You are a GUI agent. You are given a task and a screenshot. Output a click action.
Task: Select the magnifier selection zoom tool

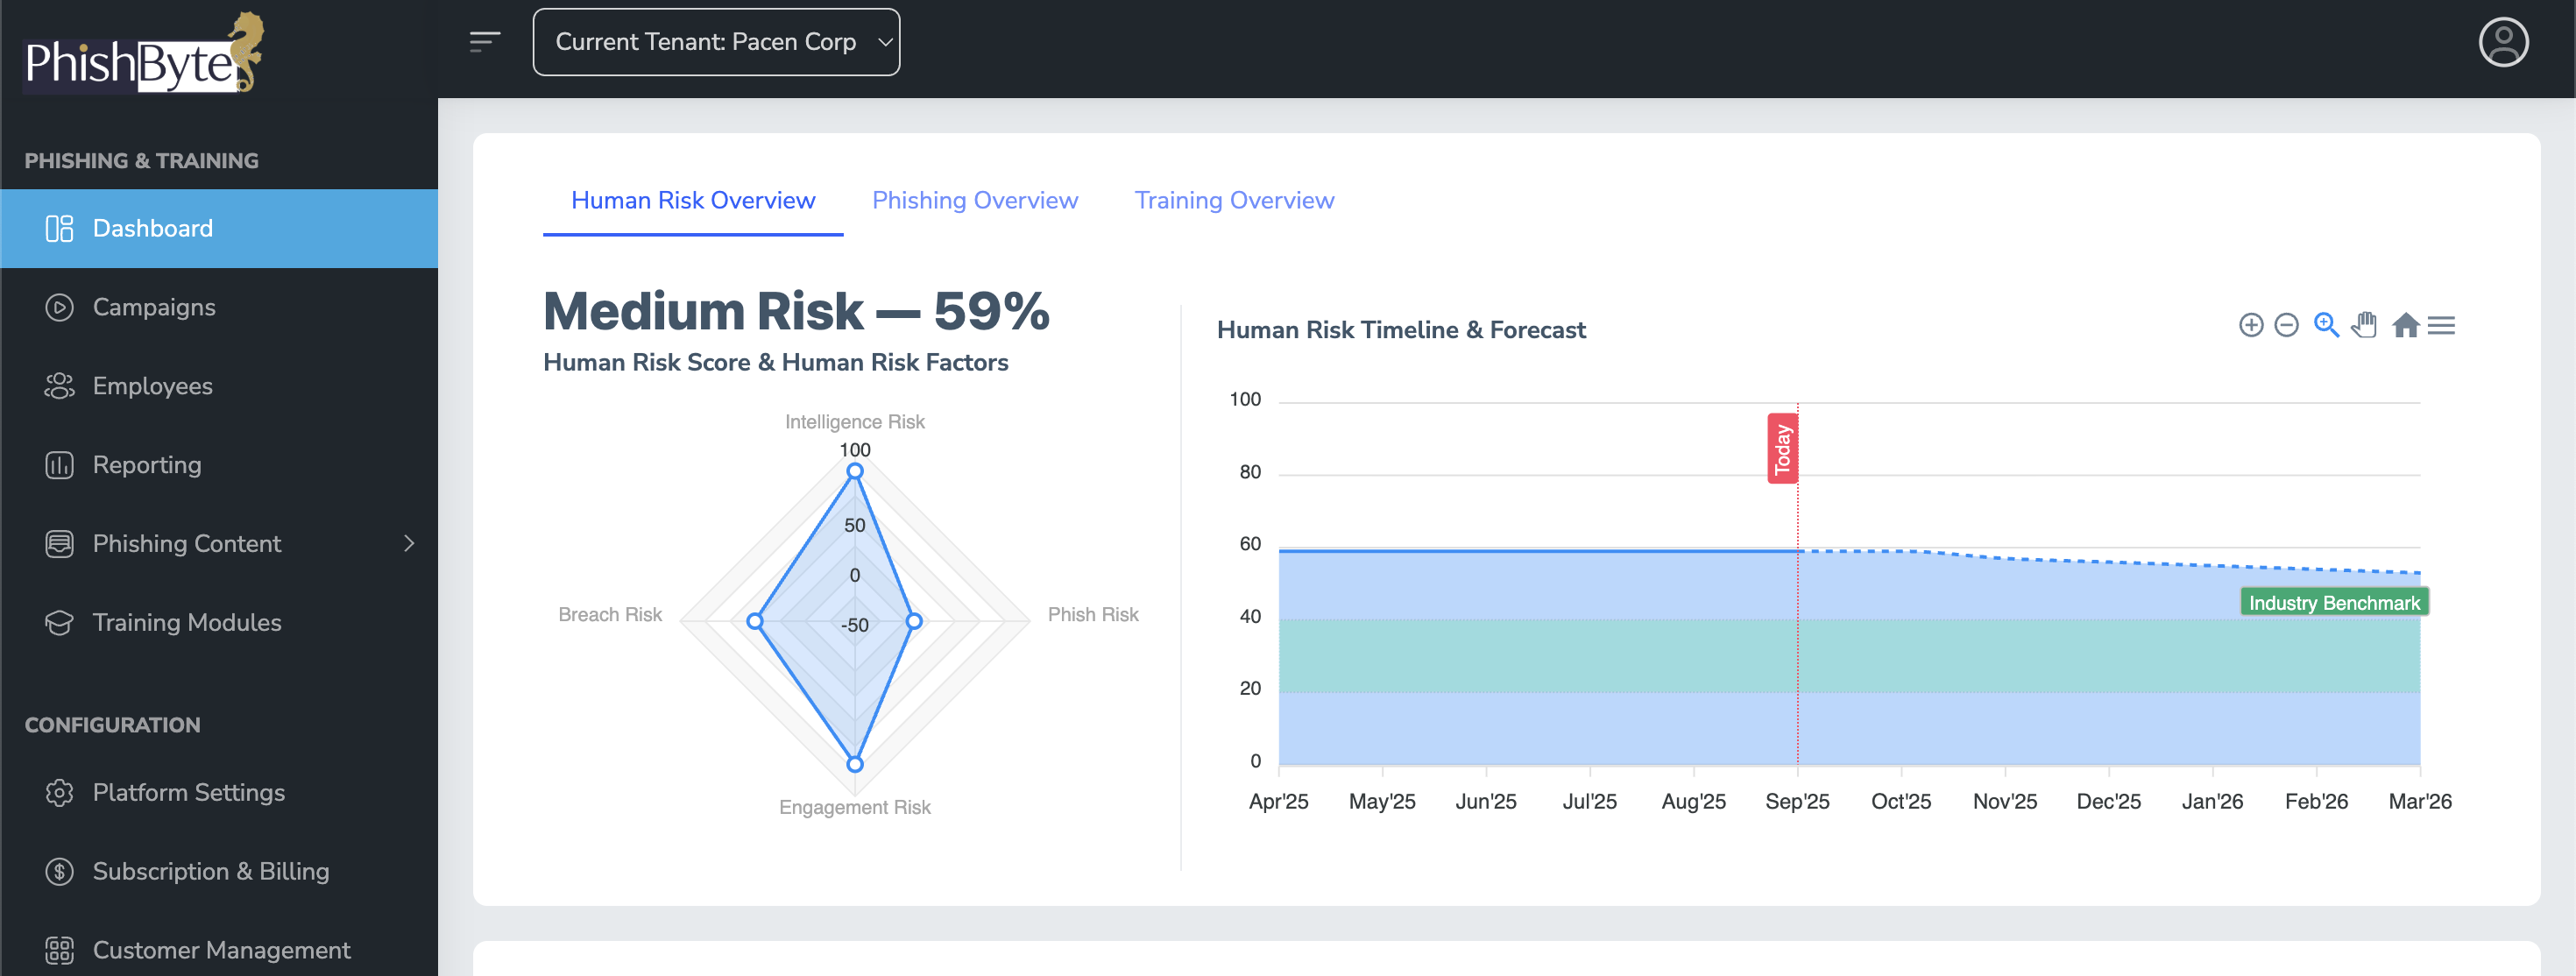2326,325
